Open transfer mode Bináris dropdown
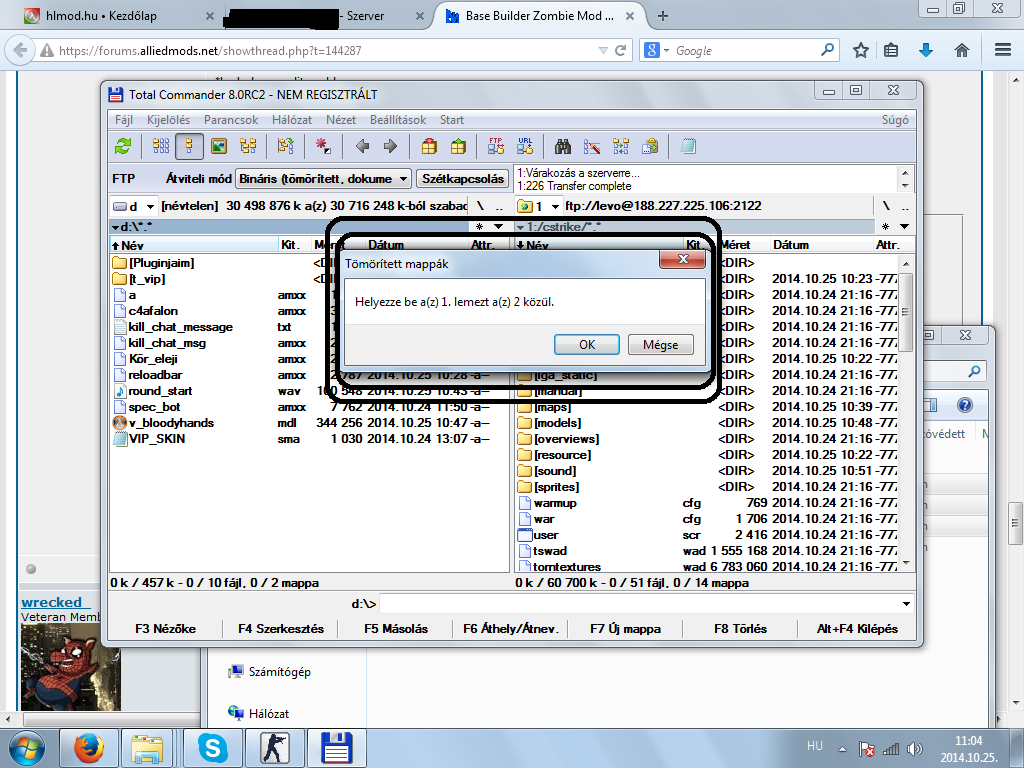The height and width of the screenshot is (768, 1024). (323, 179)
